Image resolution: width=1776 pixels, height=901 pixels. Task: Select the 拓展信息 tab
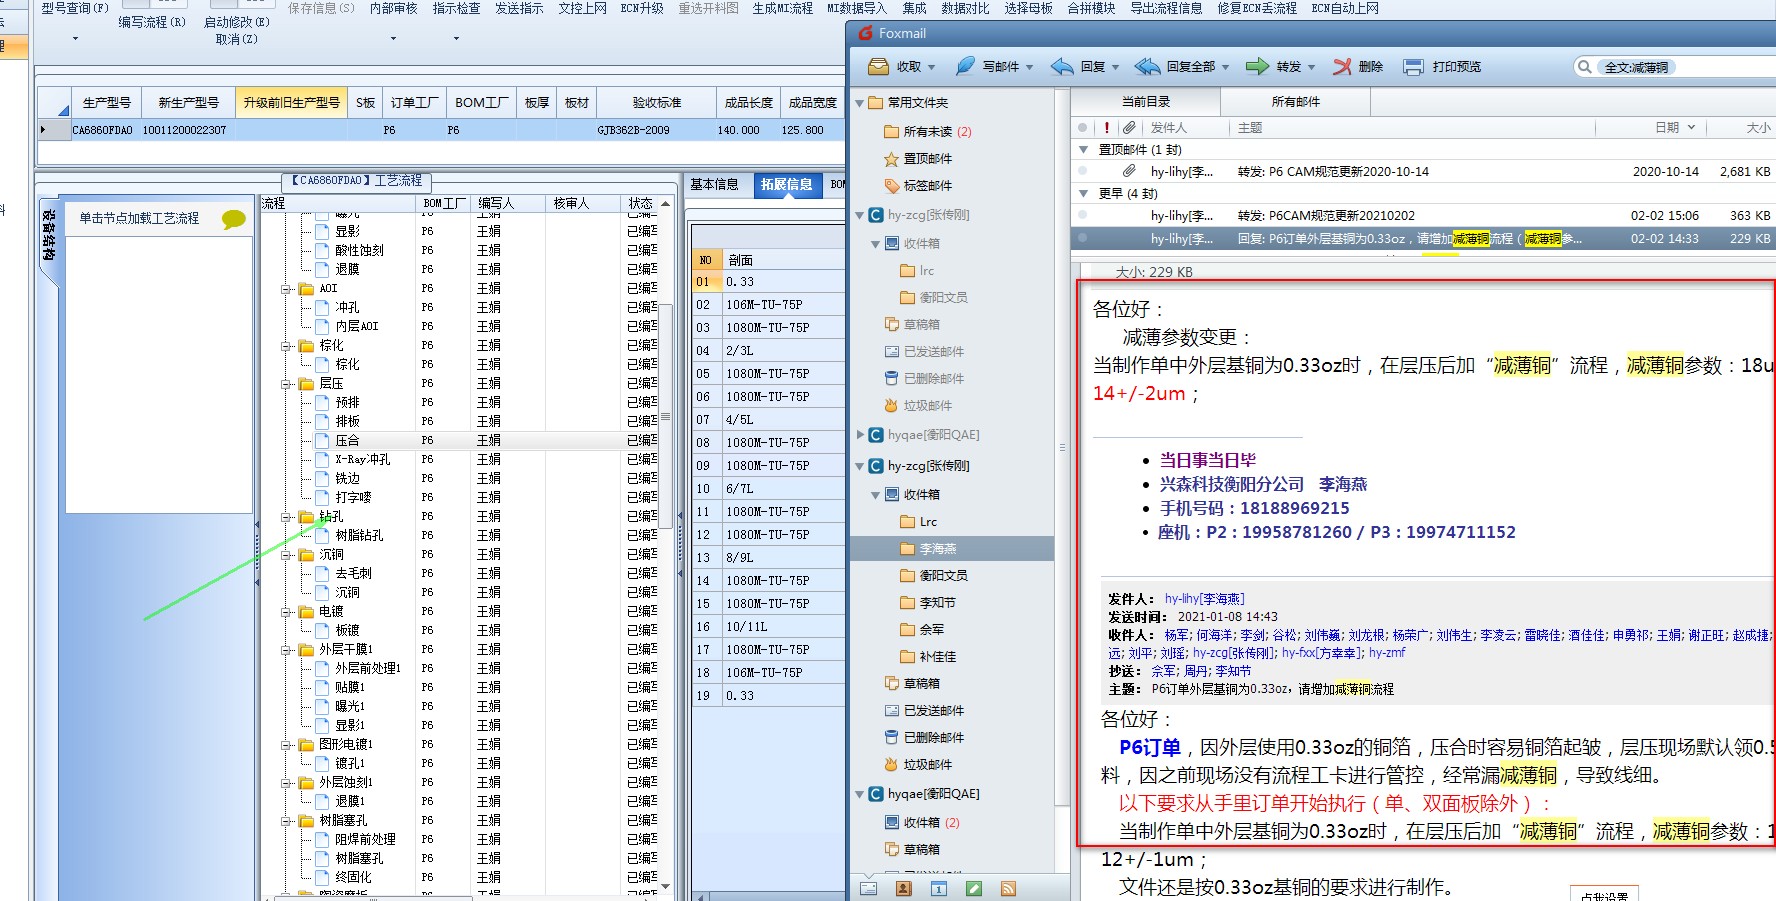787,184
